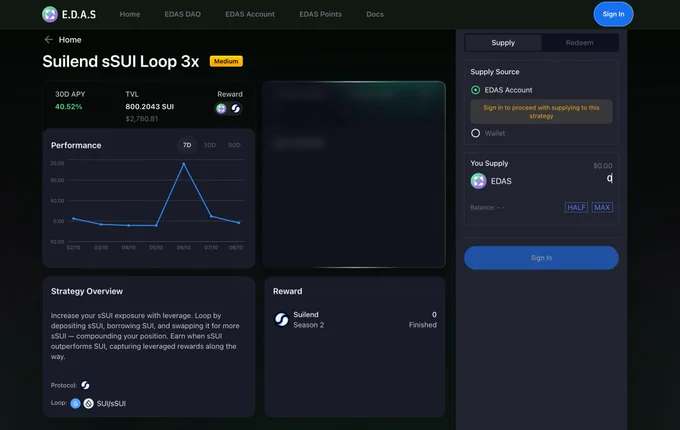Screen dimensions: 680x430
Task: Switch to the Redeem tab
Action: [x=579, y=42]
